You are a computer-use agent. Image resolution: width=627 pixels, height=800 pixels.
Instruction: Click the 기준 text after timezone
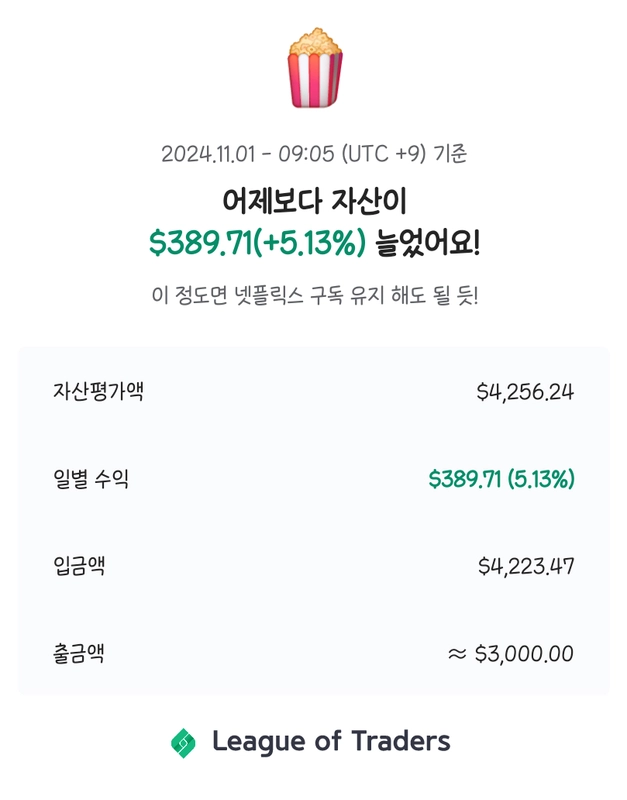coord(450,154)
